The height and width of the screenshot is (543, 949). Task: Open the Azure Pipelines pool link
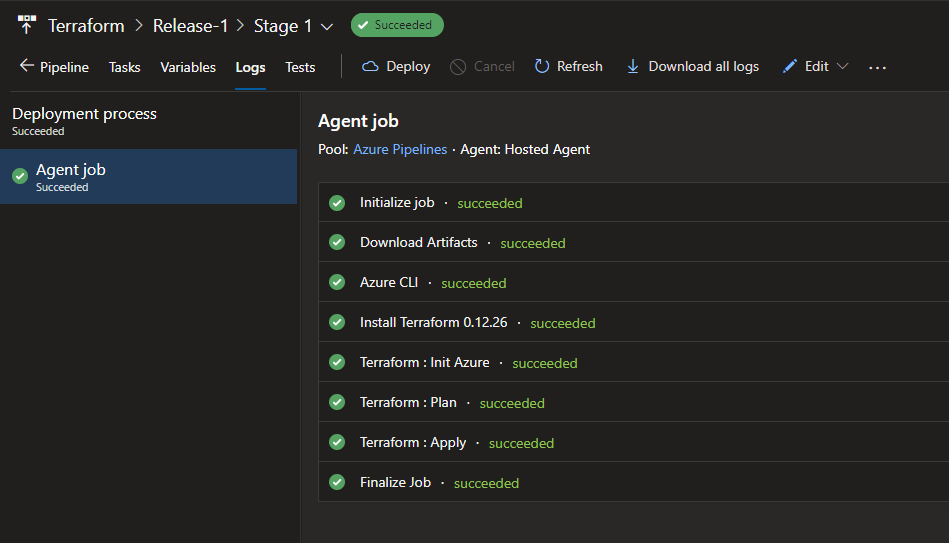400,149
